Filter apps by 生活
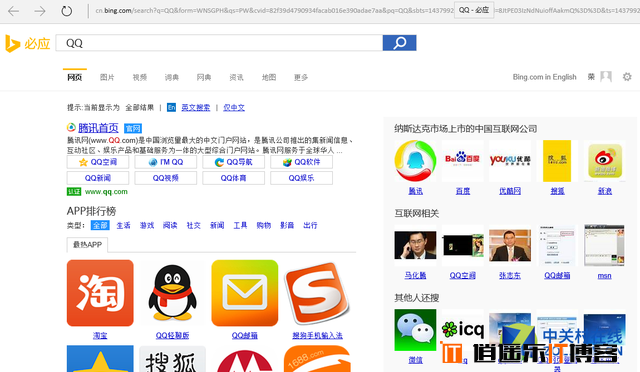The image size is (640, 372). (x=123, y=225)
